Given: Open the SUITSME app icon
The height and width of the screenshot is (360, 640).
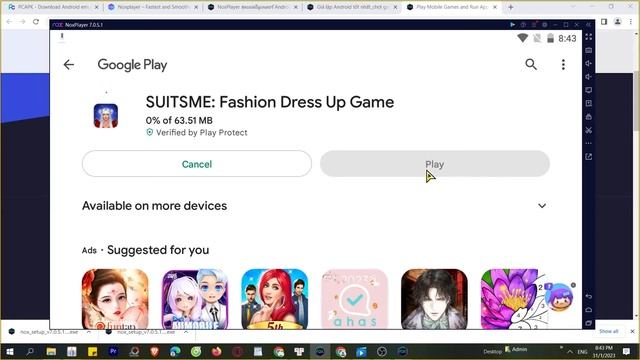Looking at the screenshot, I should (x=106, y=116).
